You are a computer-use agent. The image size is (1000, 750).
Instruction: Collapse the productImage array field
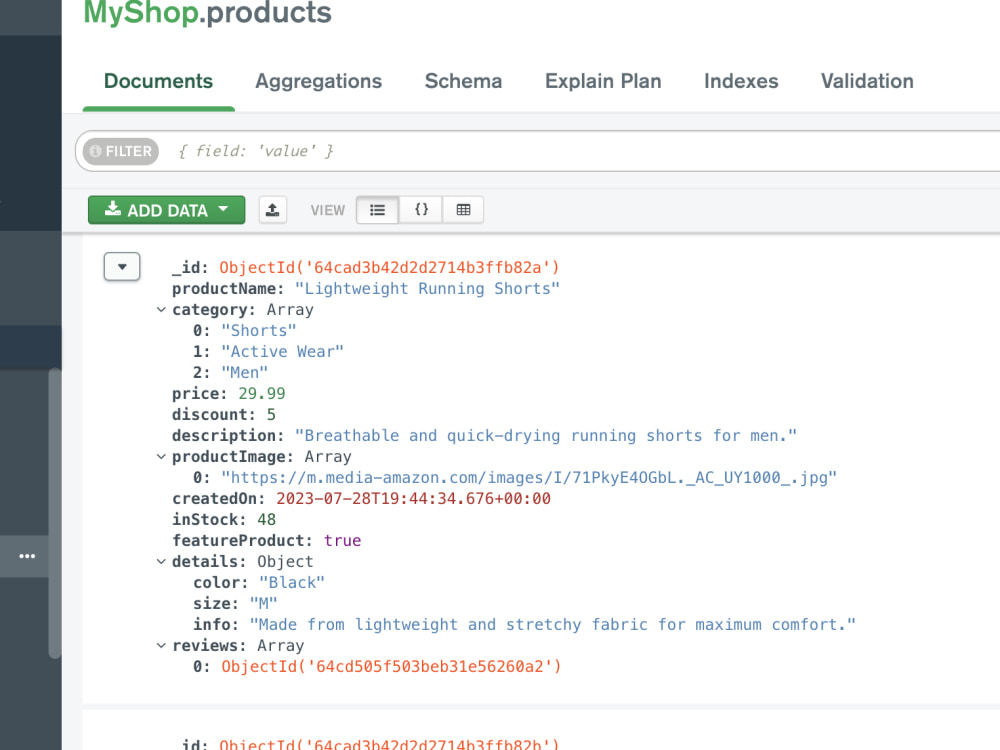(x=161, y=456)
